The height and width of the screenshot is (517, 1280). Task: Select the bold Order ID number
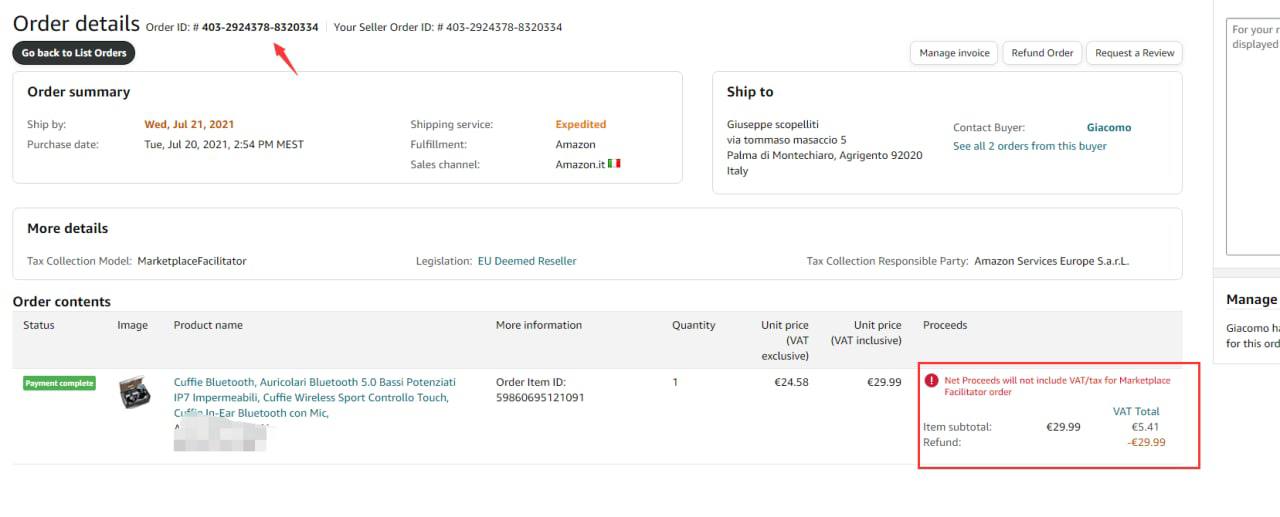point(260,27)
